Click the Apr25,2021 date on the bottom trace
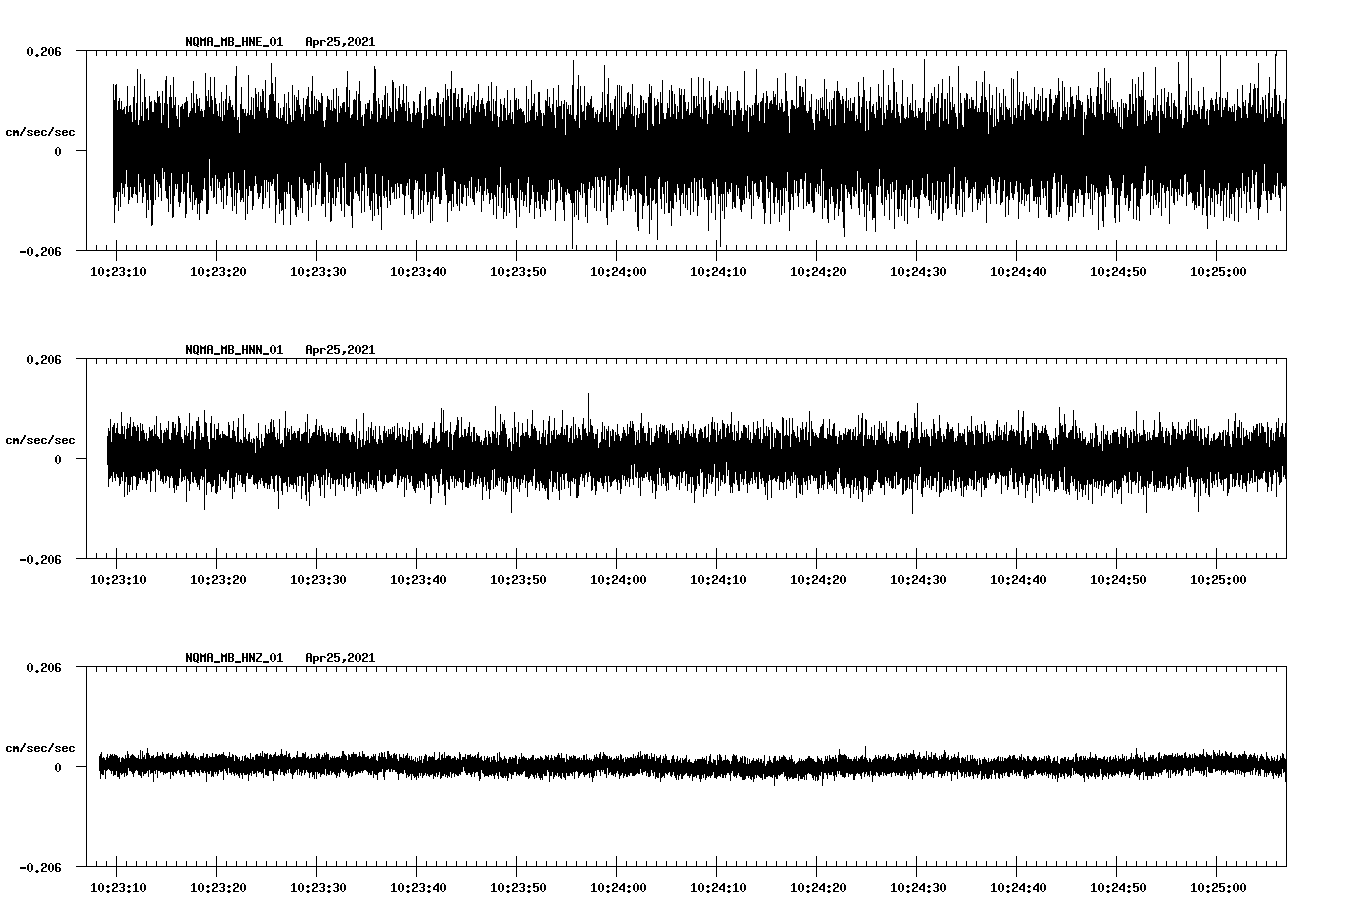 341,658
